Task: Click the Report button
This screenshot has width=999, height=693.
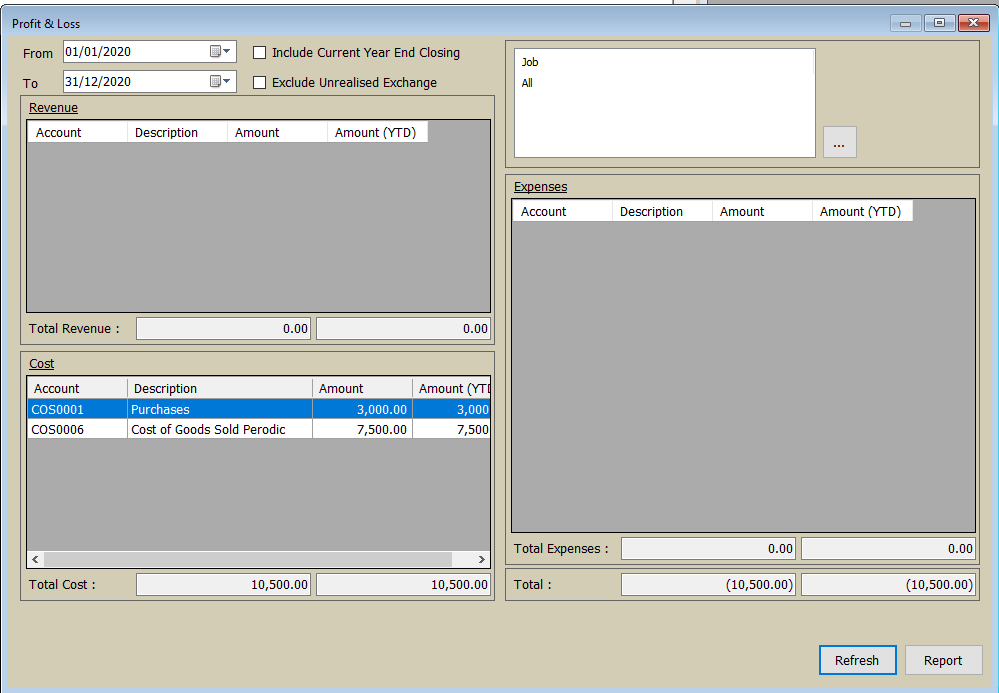Action: click(x=943, y=660)
